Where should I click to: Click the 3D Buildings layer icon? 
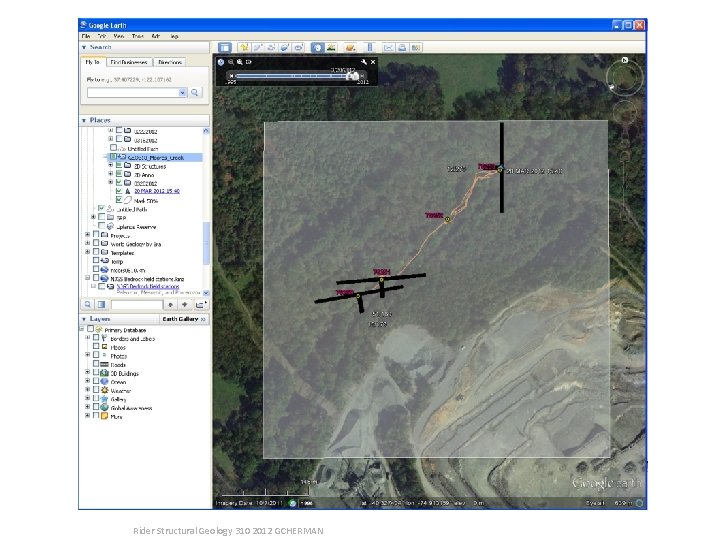coord(105,373)
